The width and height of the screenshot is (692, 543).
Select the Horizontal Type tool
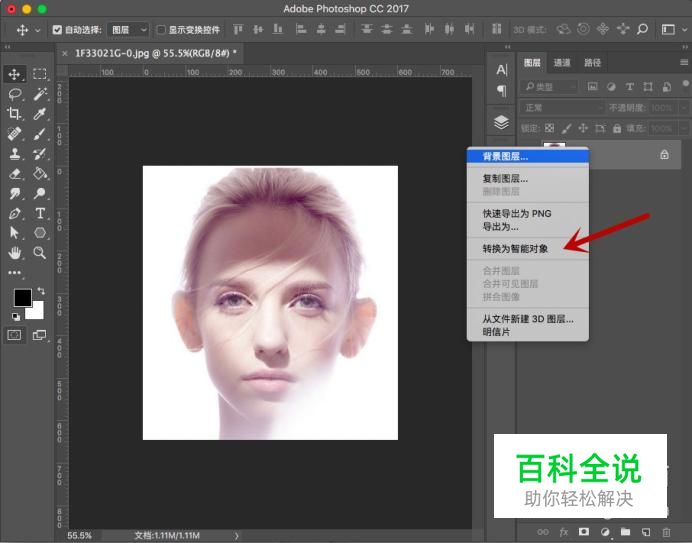[40, 213]
